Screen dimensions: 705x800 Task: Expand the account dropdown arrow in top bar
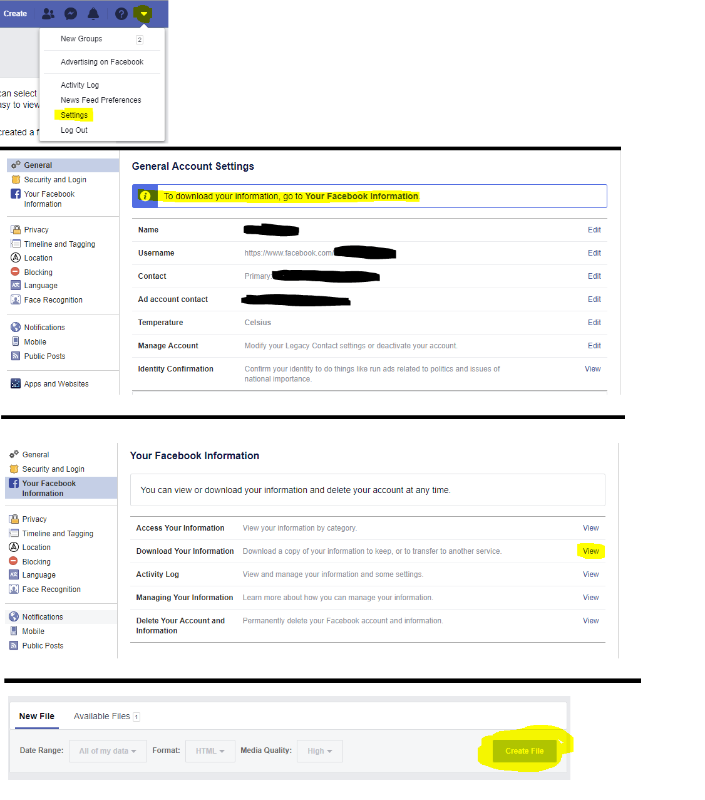tap(145, 14)
